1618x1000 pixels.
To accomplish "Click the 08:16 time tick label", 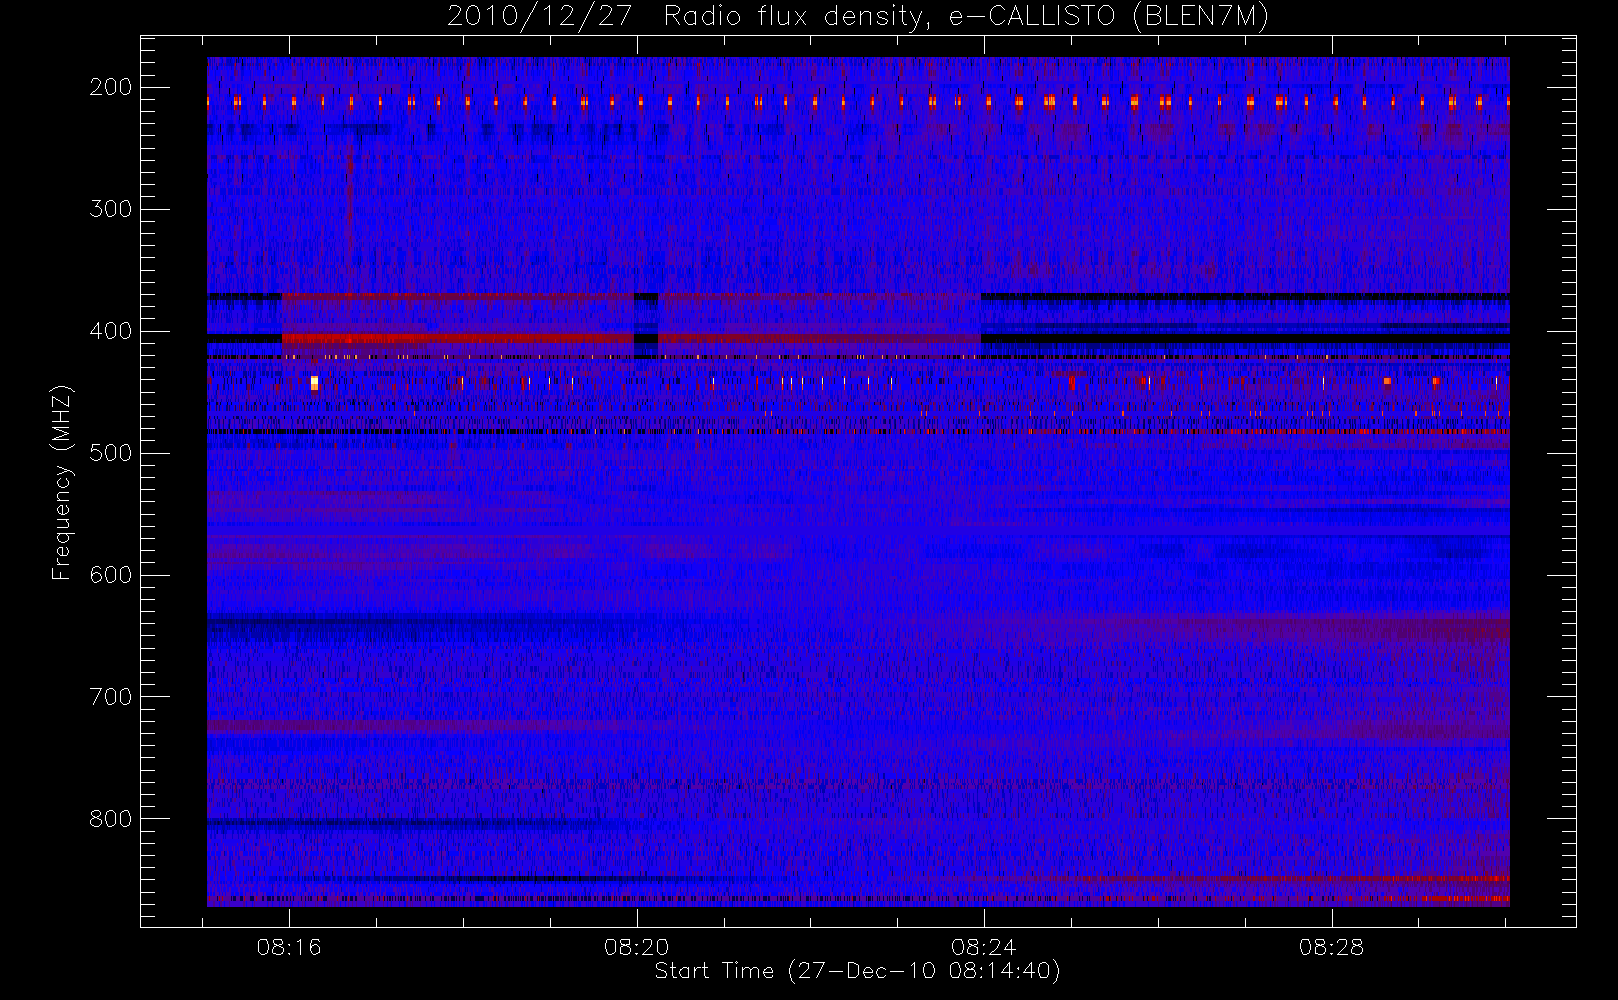I will 289,947.
